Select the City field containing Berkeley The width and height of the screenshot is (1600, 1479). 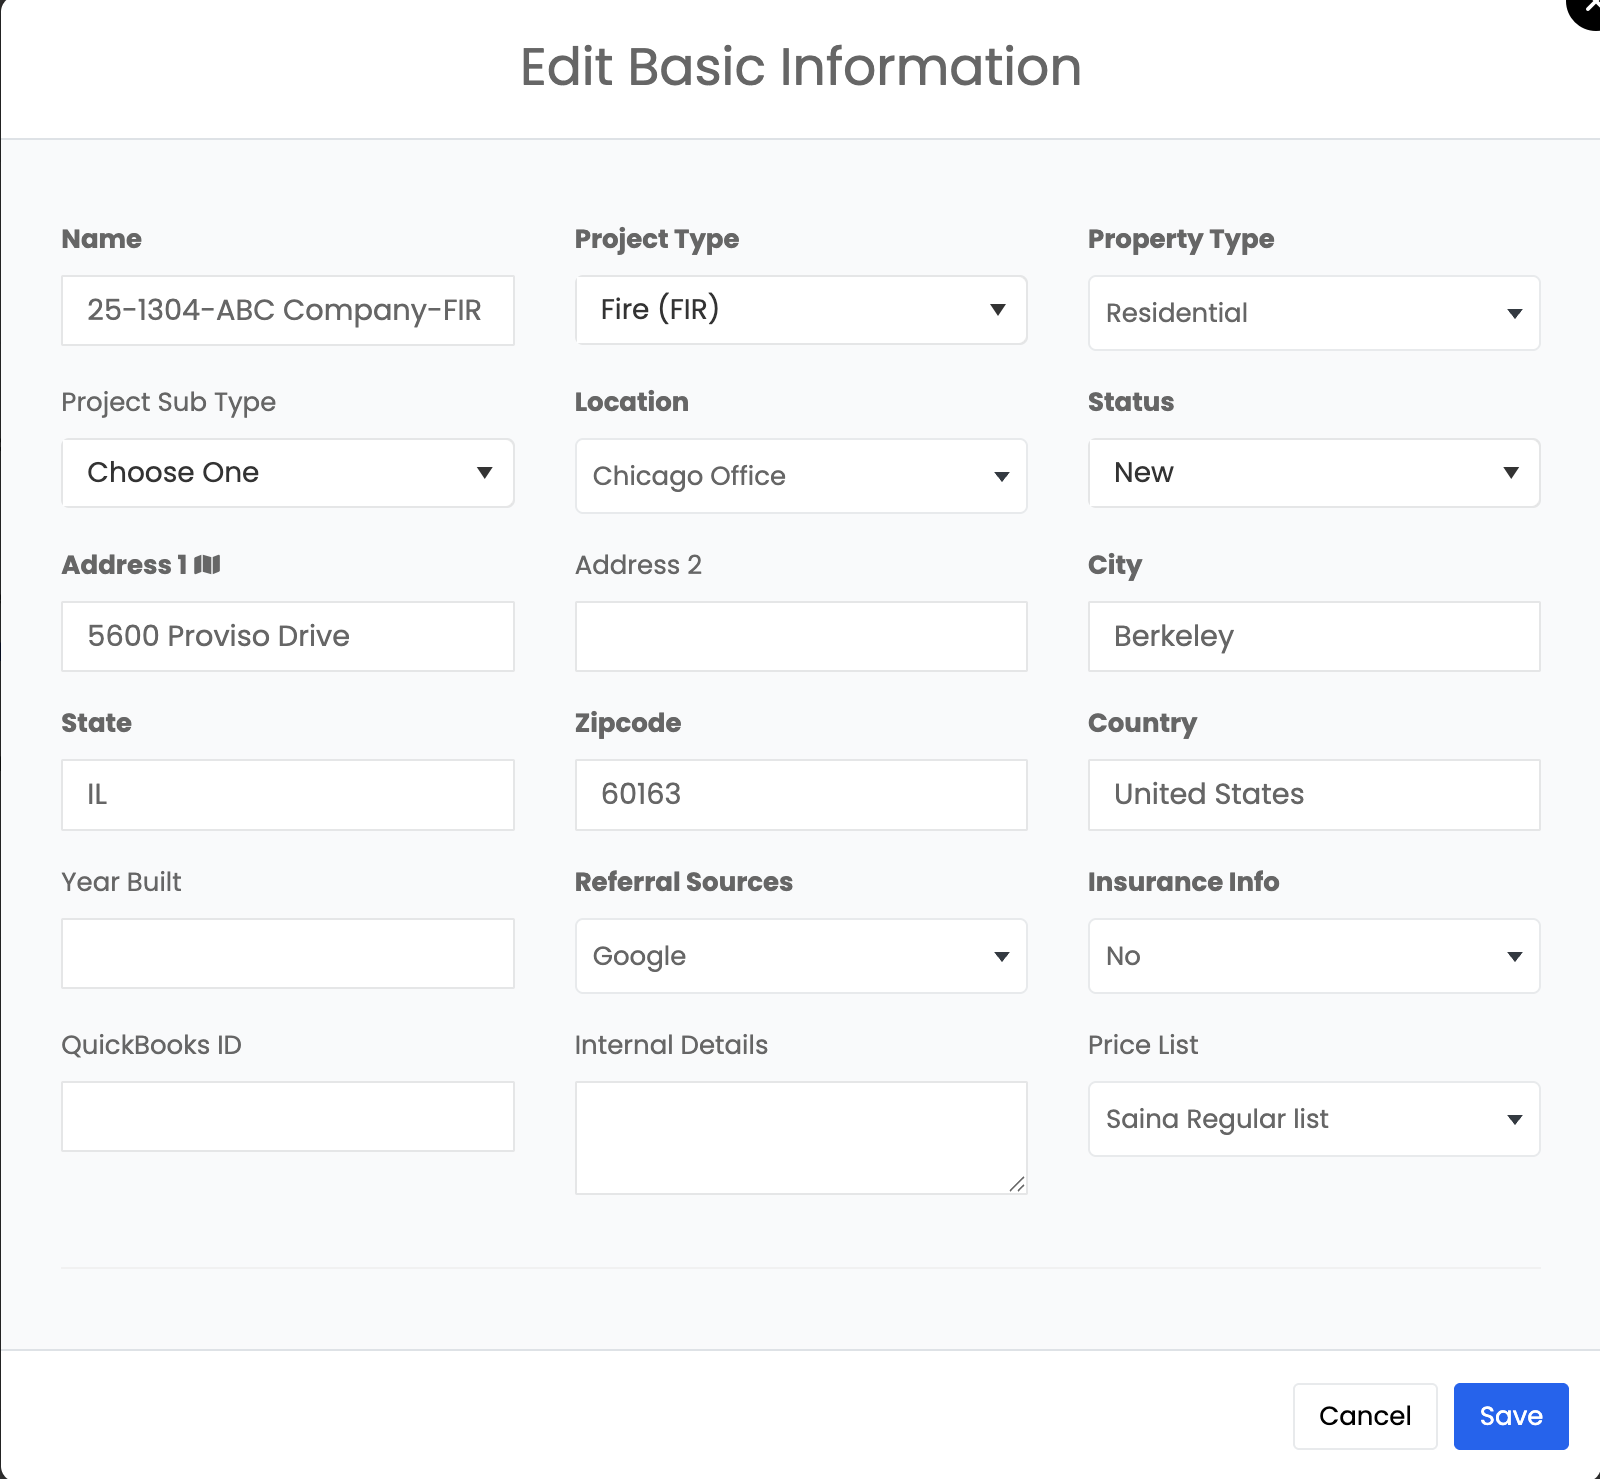coord(1313,636)
